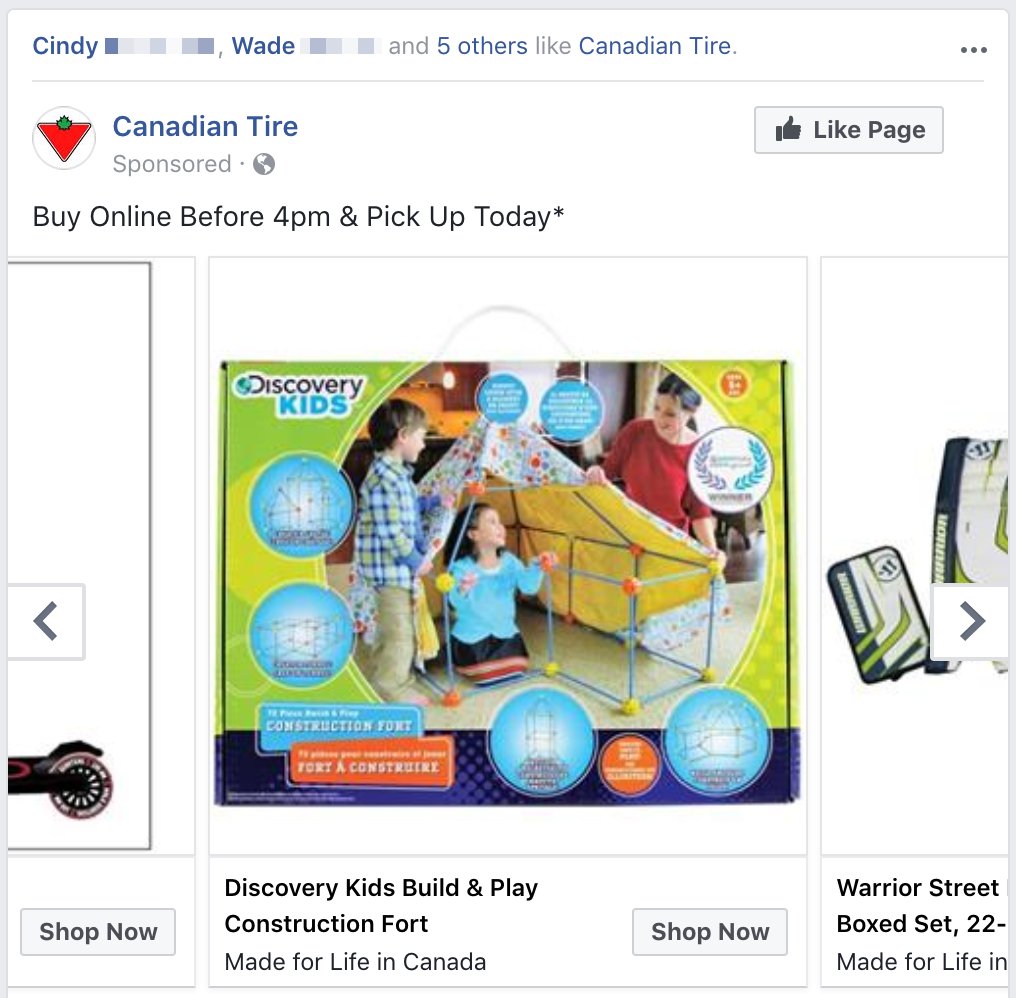Show the 5 others who like this
Image resolution: width=1016 pixels, height=998 pixels.
(482, 46)
